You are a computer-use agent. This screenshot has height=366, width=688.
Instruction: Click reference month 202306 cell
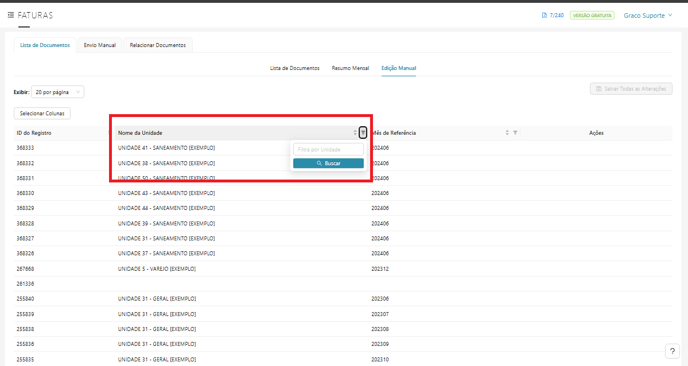click(380, 299)
